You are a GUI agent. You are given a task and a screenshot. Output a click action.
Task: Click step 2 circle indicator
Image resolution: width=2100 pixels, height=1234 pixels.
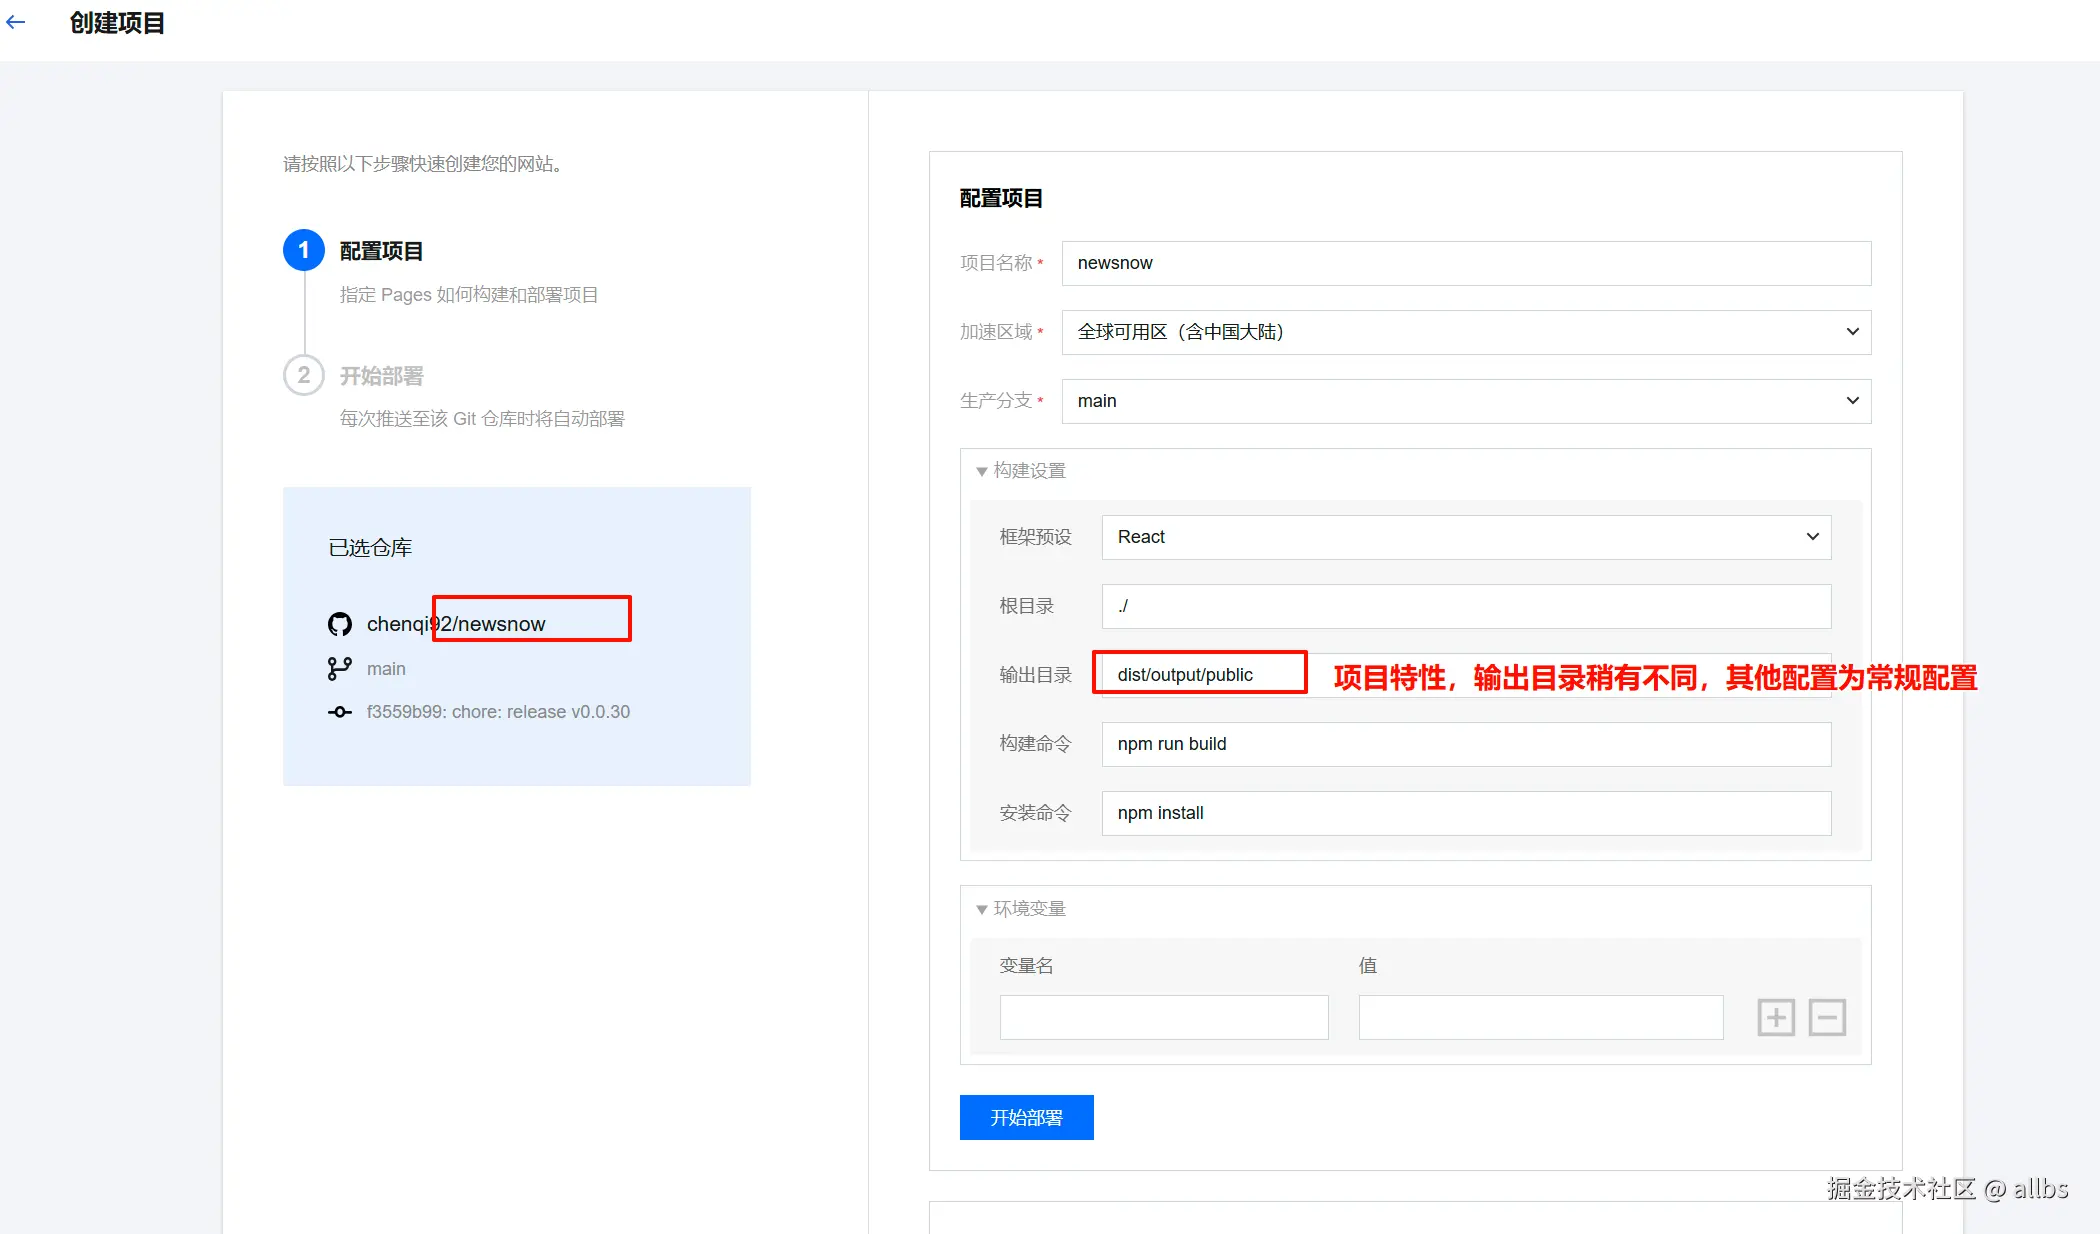pos(304,376)
